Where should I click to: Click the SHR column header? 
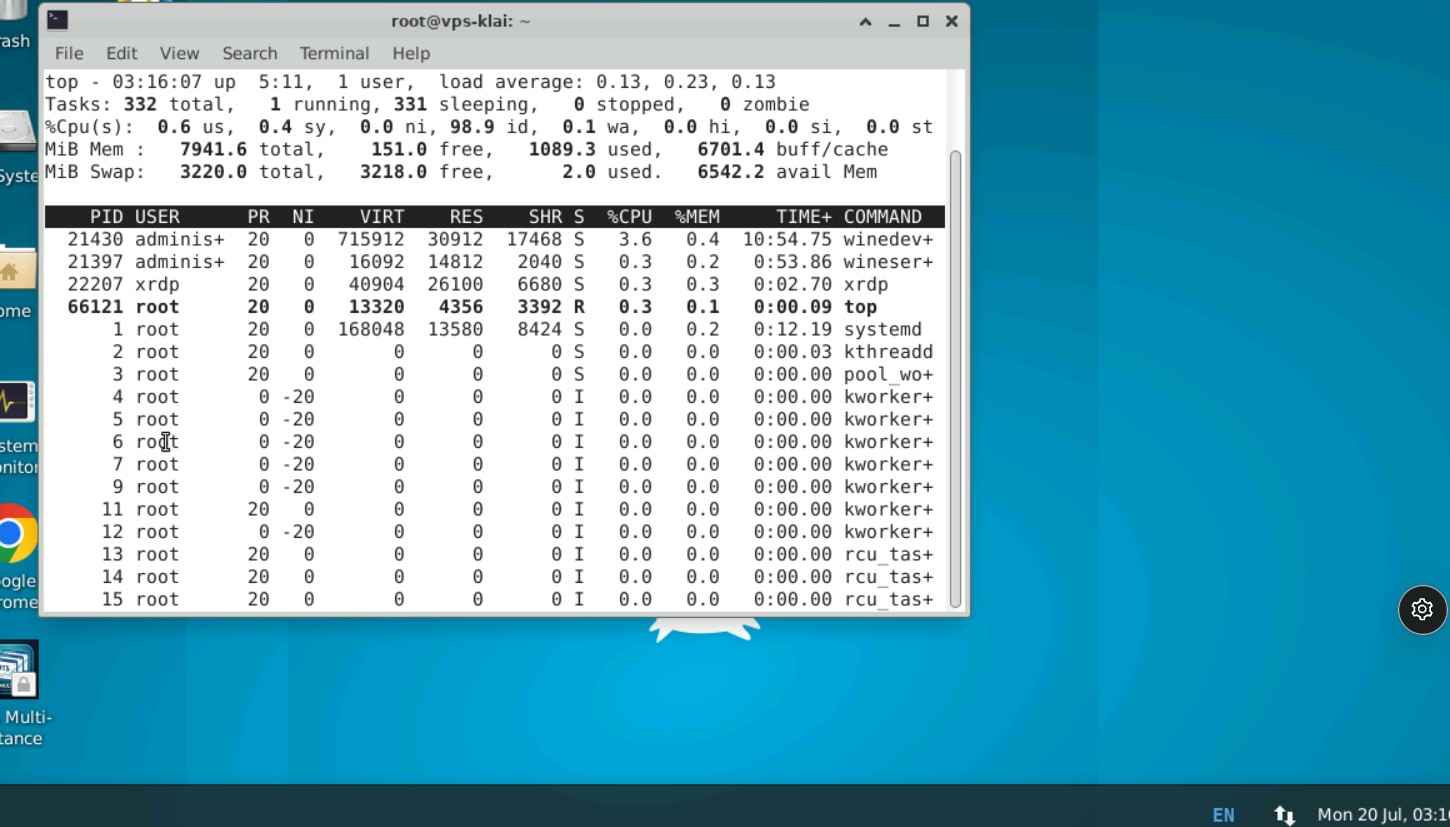pos(545,217)
